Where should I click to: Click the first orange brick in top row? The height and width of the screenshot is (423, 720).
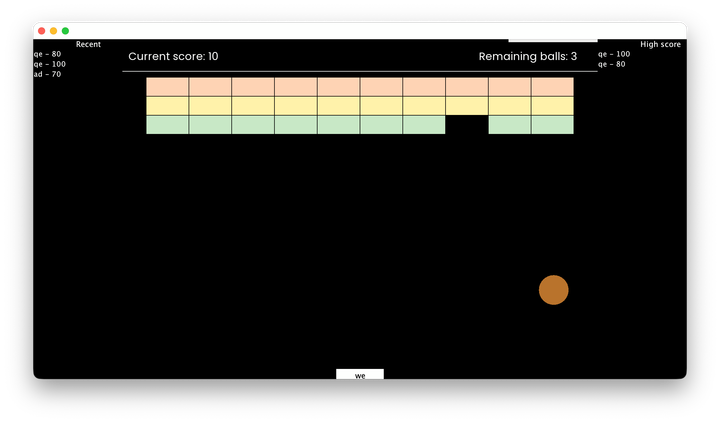167,87
